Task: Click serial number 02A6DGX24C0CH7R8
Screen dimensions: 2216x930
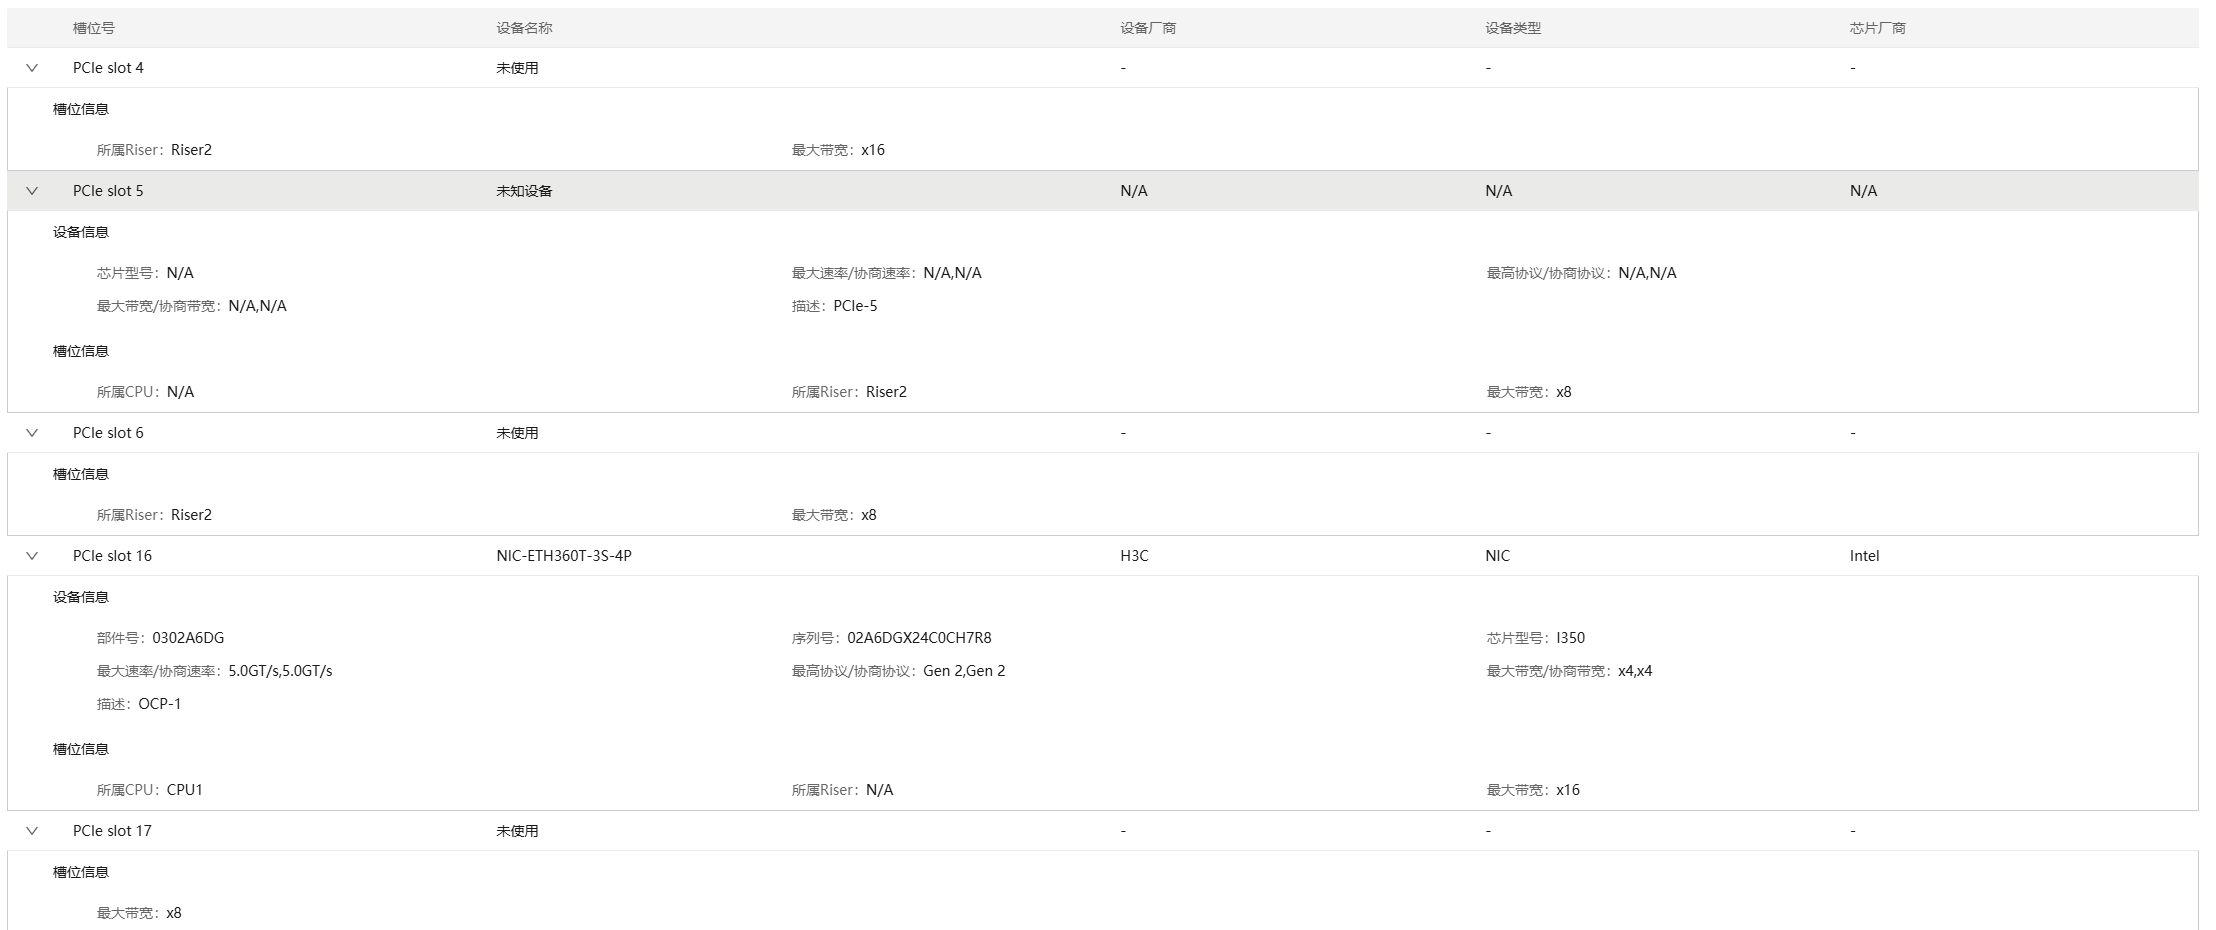Action: 918,638
